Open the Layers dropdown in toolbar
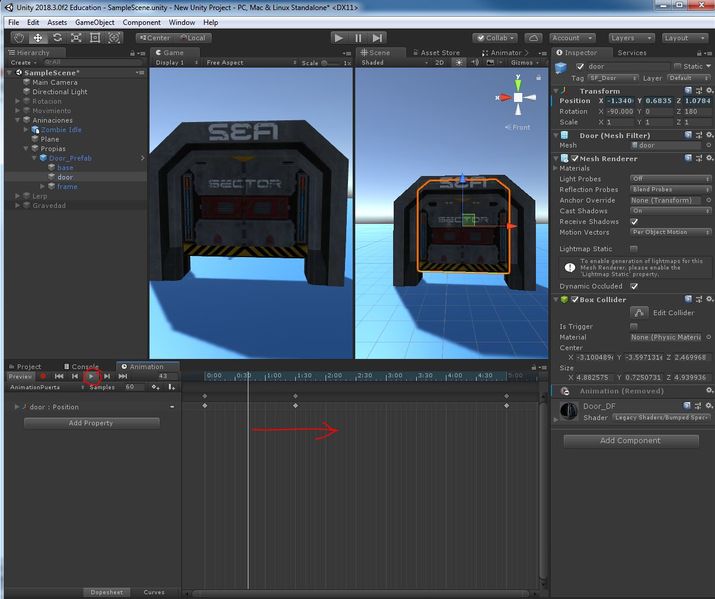 632,38
